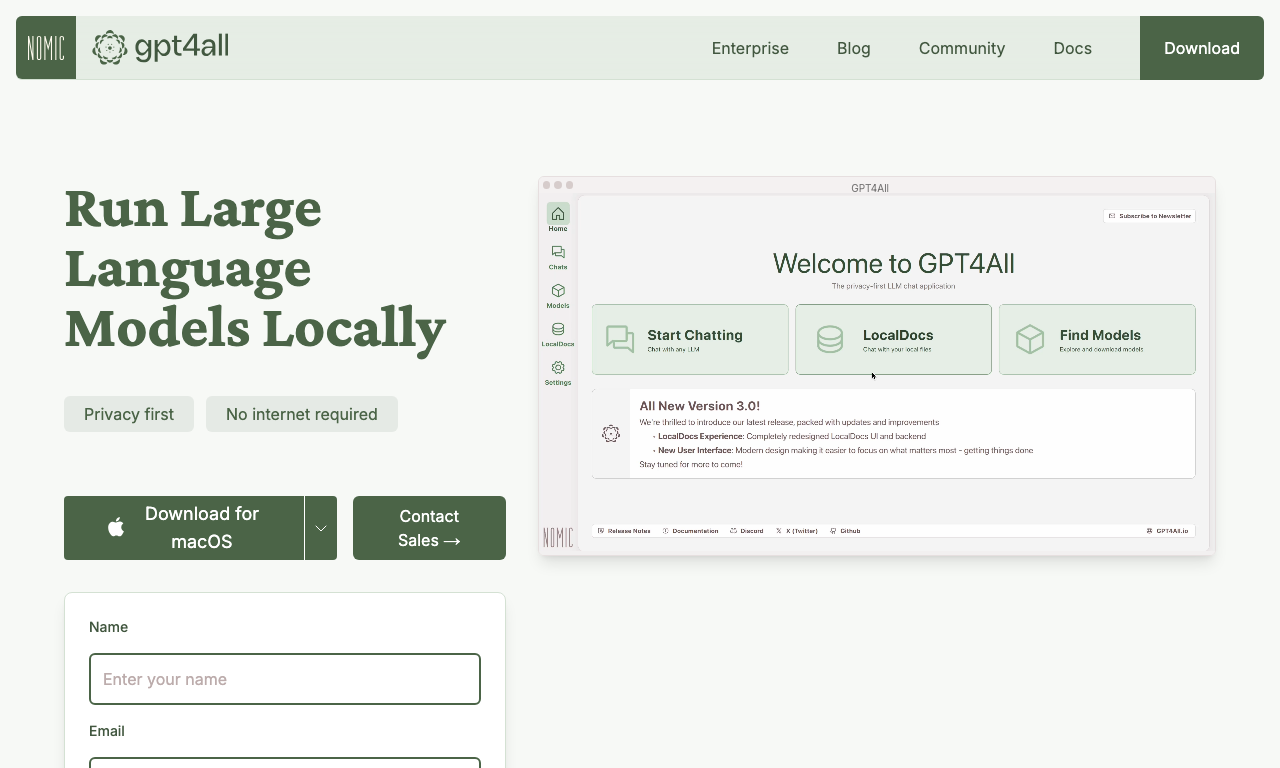Click Download for macOS button
This screenshot has width=1280, height=768.
coord(184,528)
